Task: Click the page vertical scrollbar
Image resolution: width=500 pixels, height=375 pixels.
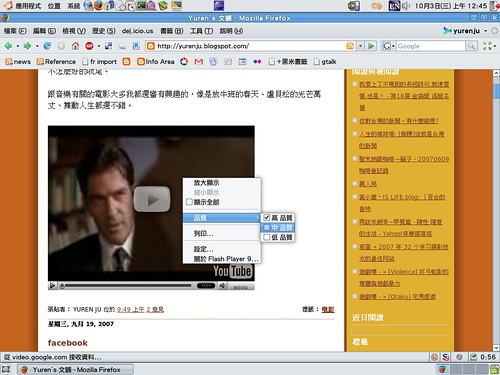Action: coord(496,211)
